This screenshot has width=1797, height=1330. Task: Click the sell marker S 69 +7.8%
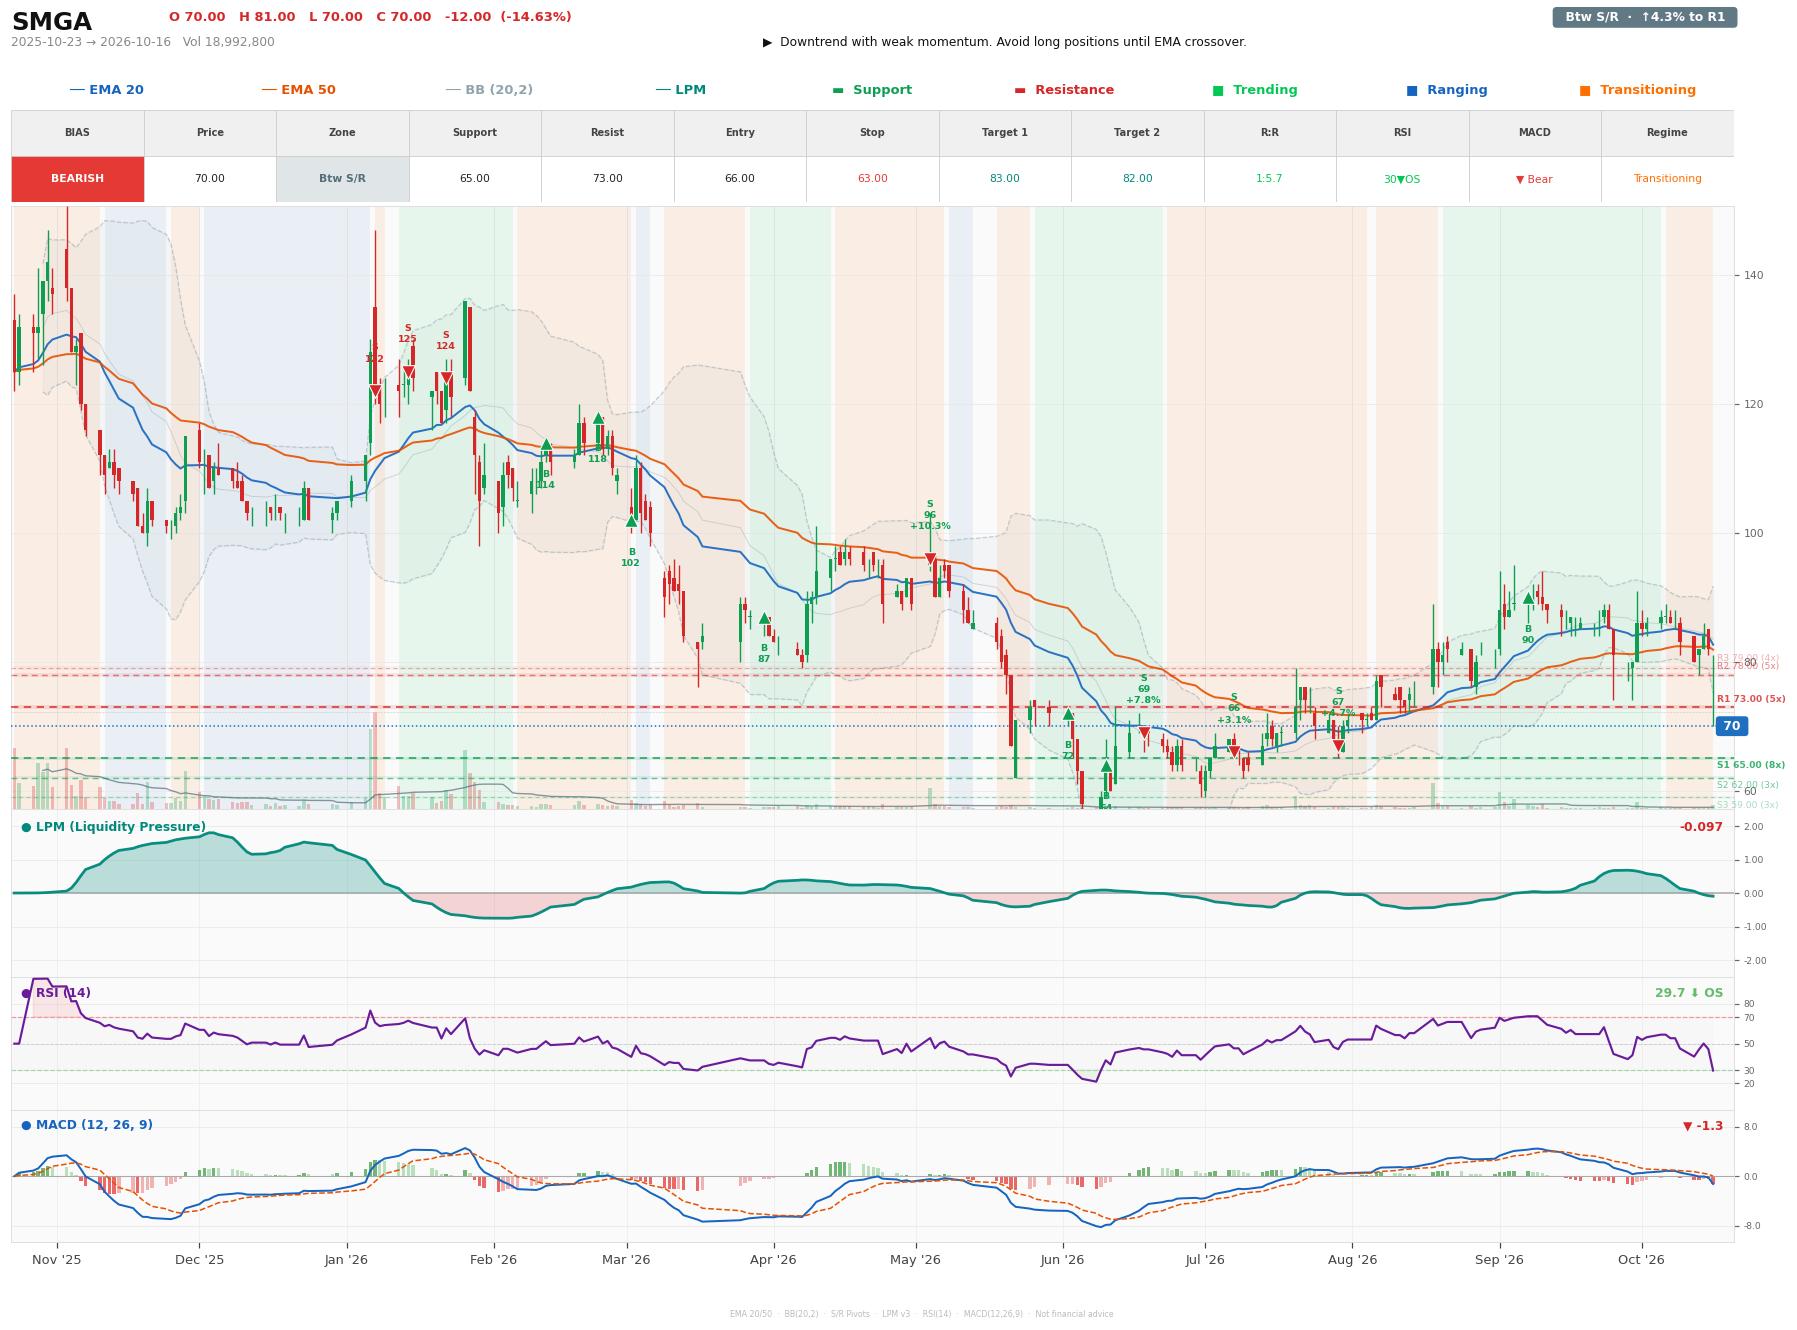click(x=1144, y=733)
